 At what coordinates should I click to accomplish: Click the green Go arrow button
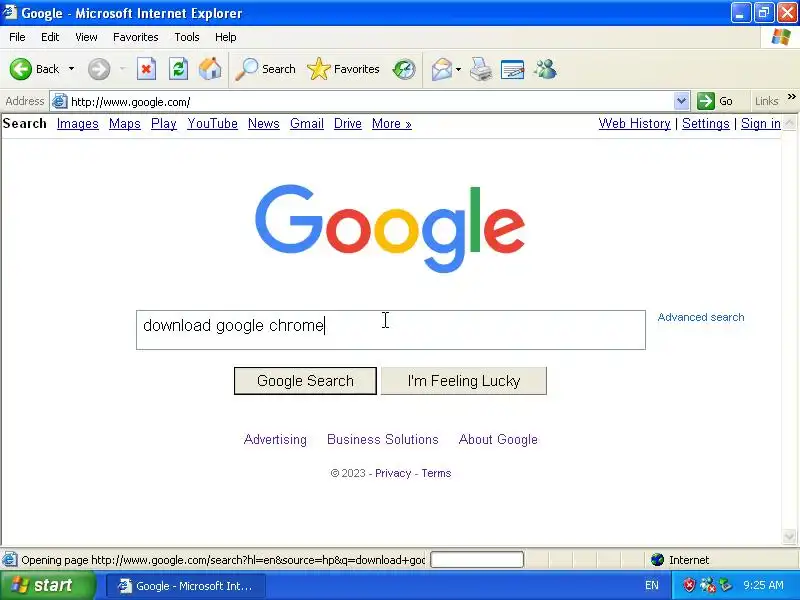706,101
